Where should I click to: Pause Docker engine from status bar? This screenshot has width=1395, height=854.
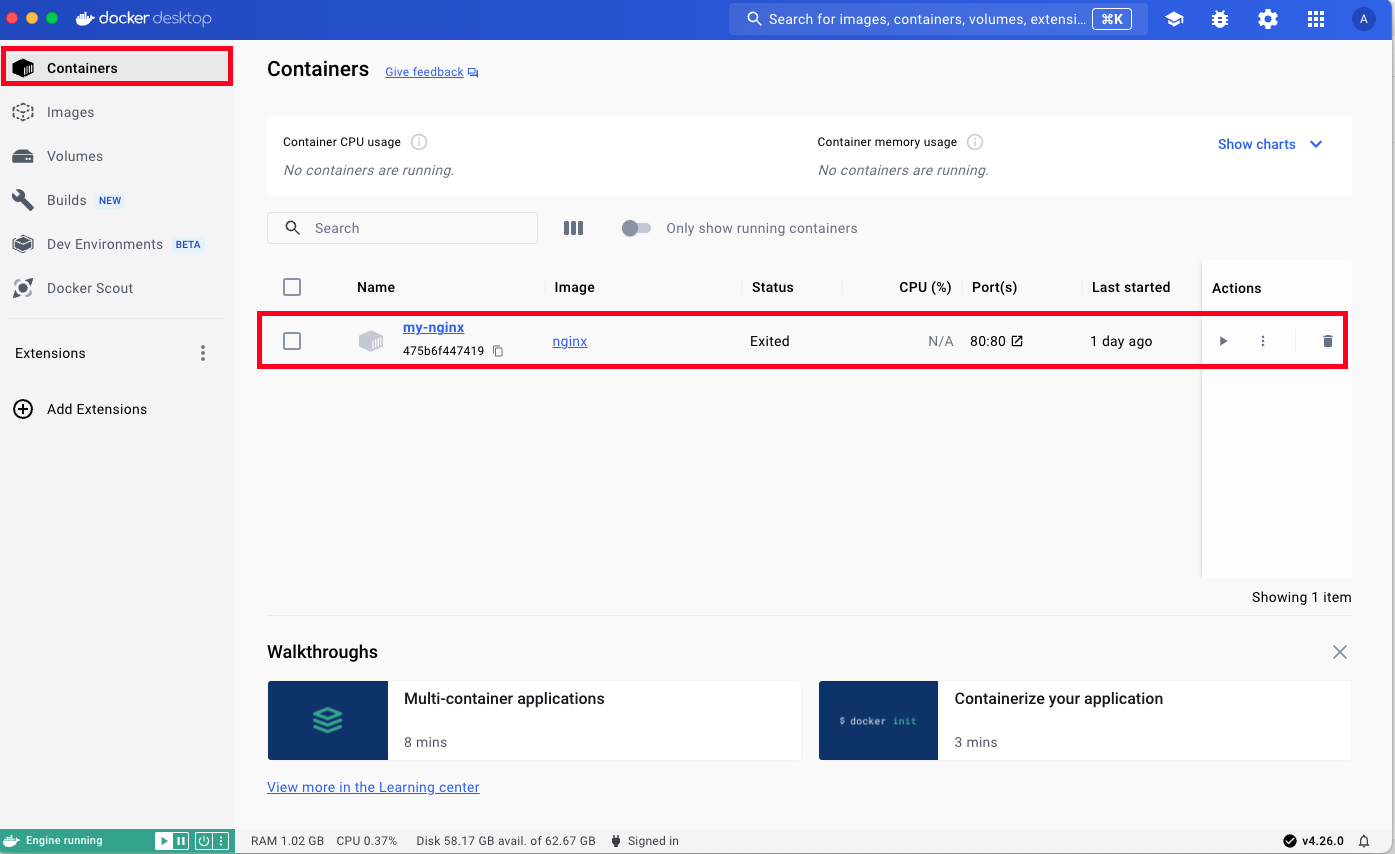tap(181, 841)
